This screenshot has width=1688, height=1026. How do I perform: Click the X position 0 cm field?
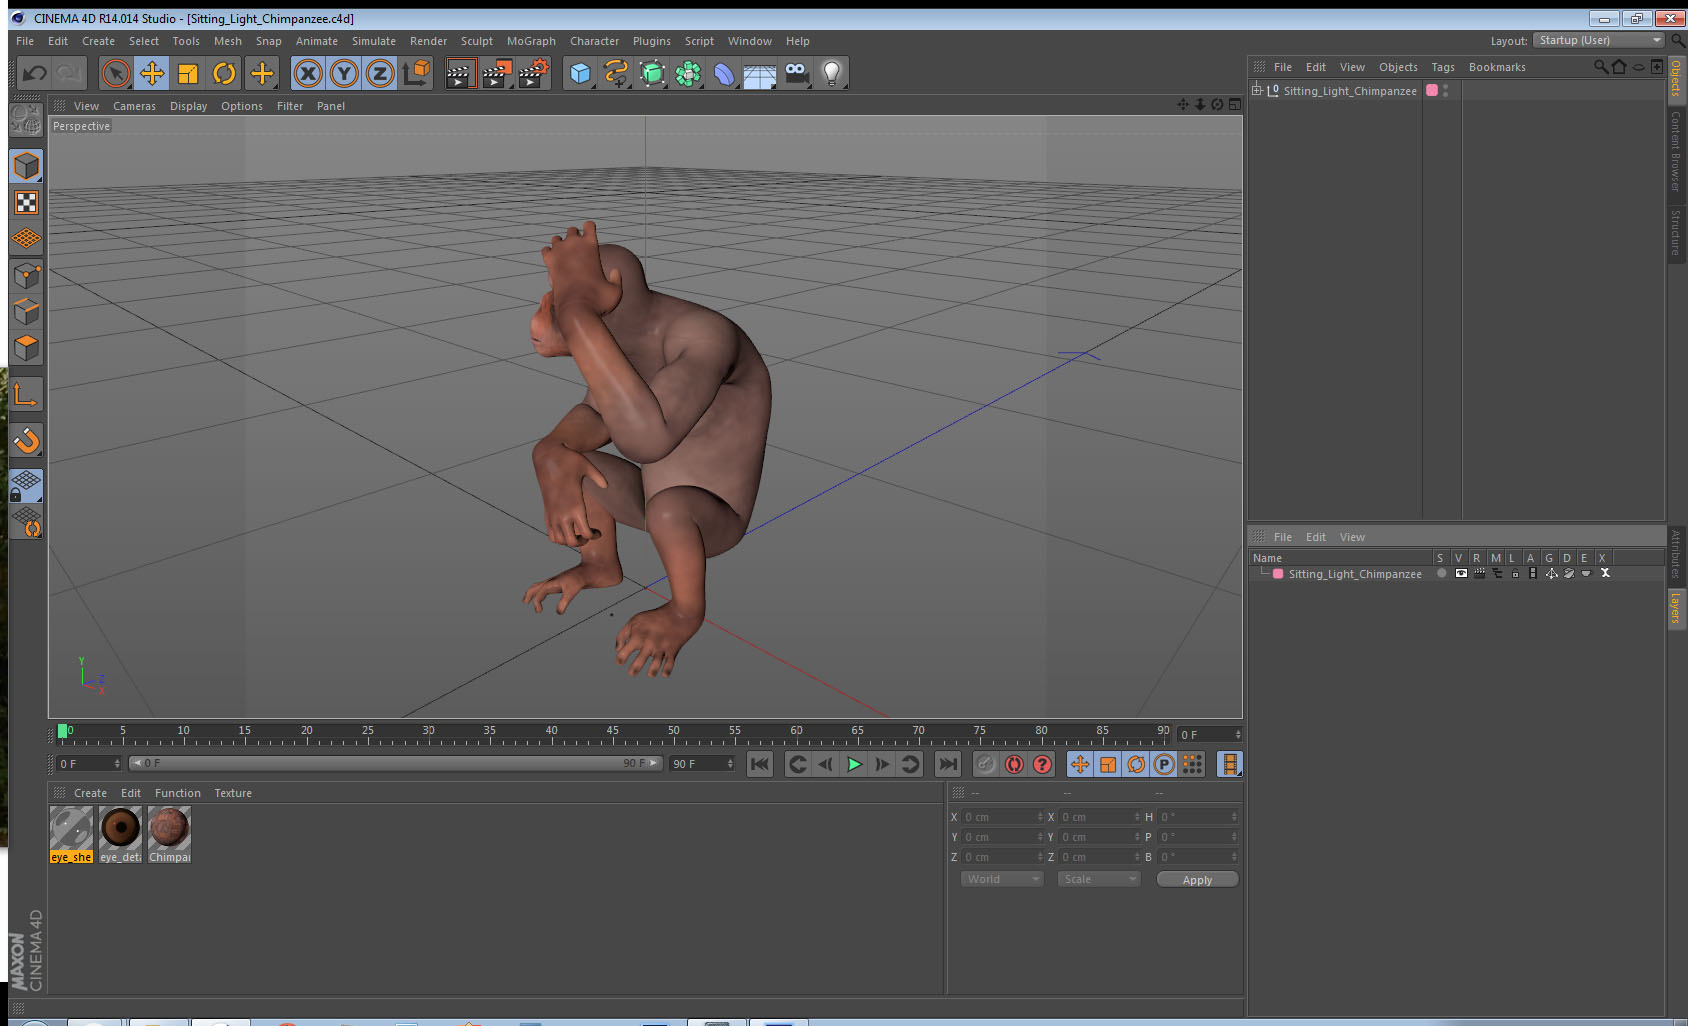pos(1002,817)
